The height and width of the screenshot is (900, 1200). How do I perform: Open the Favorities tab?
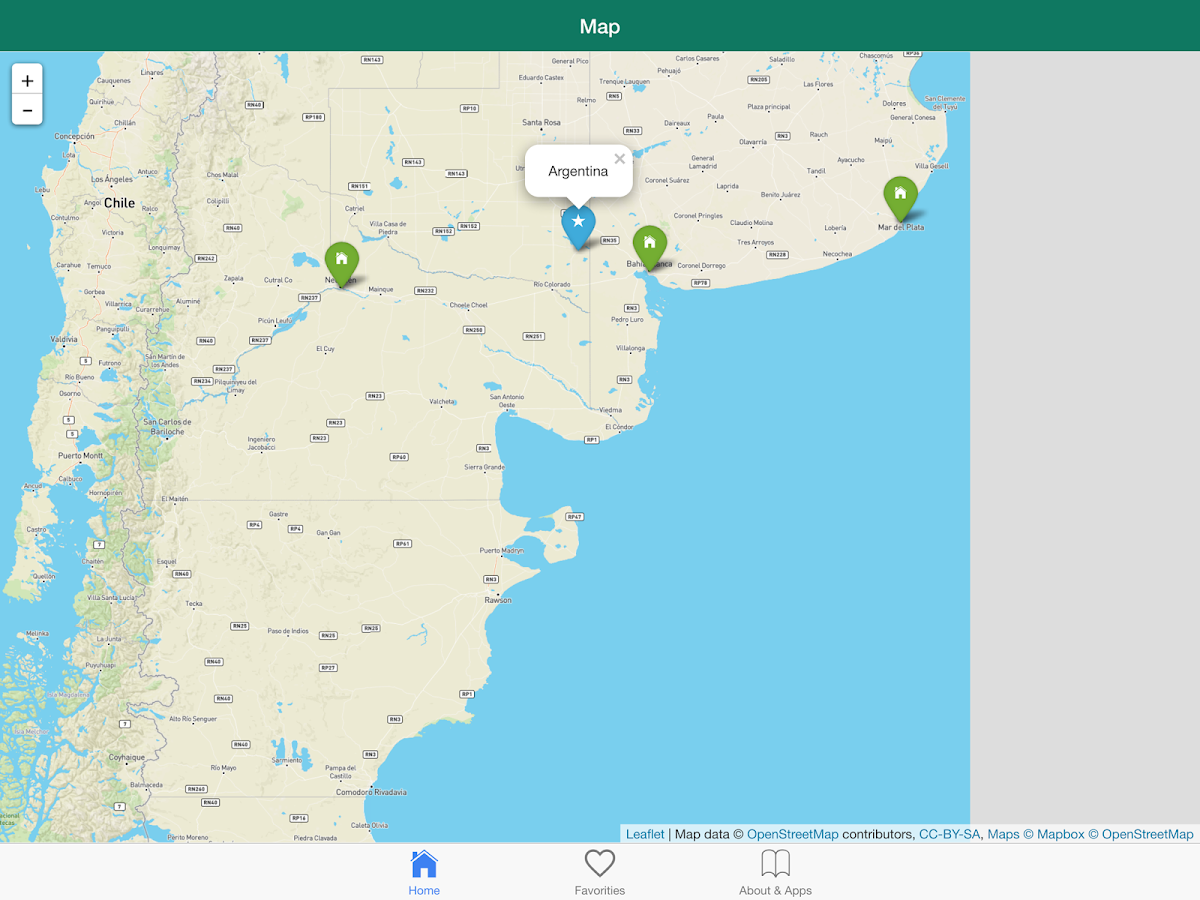click(x=600, y=872)
